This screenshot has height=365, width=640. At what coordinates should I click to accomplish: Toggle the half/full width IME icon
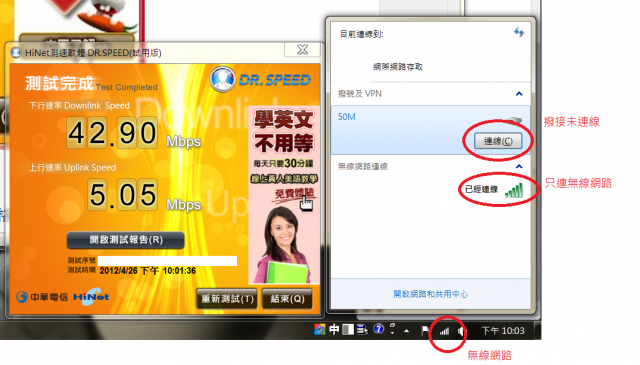348,329
